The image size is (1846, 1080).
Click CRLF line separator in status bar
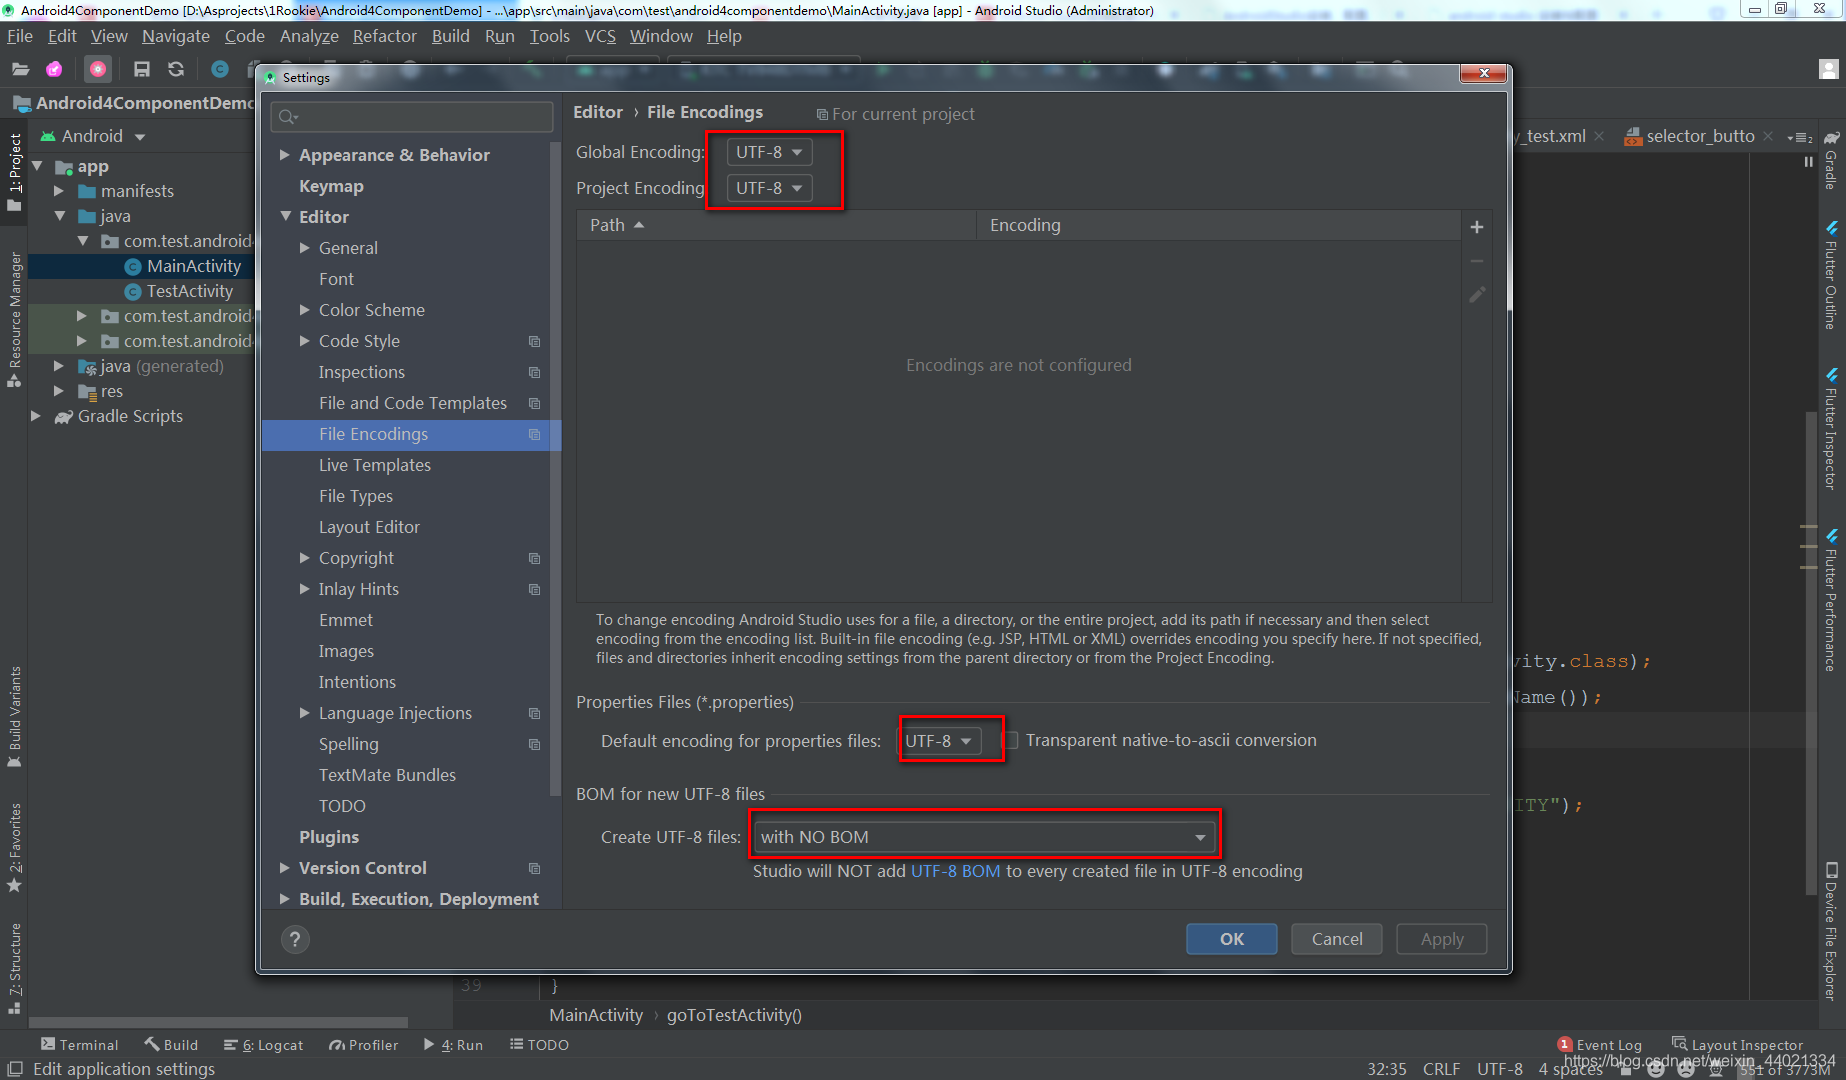pyautogui.click(x=1441, y=1069)
